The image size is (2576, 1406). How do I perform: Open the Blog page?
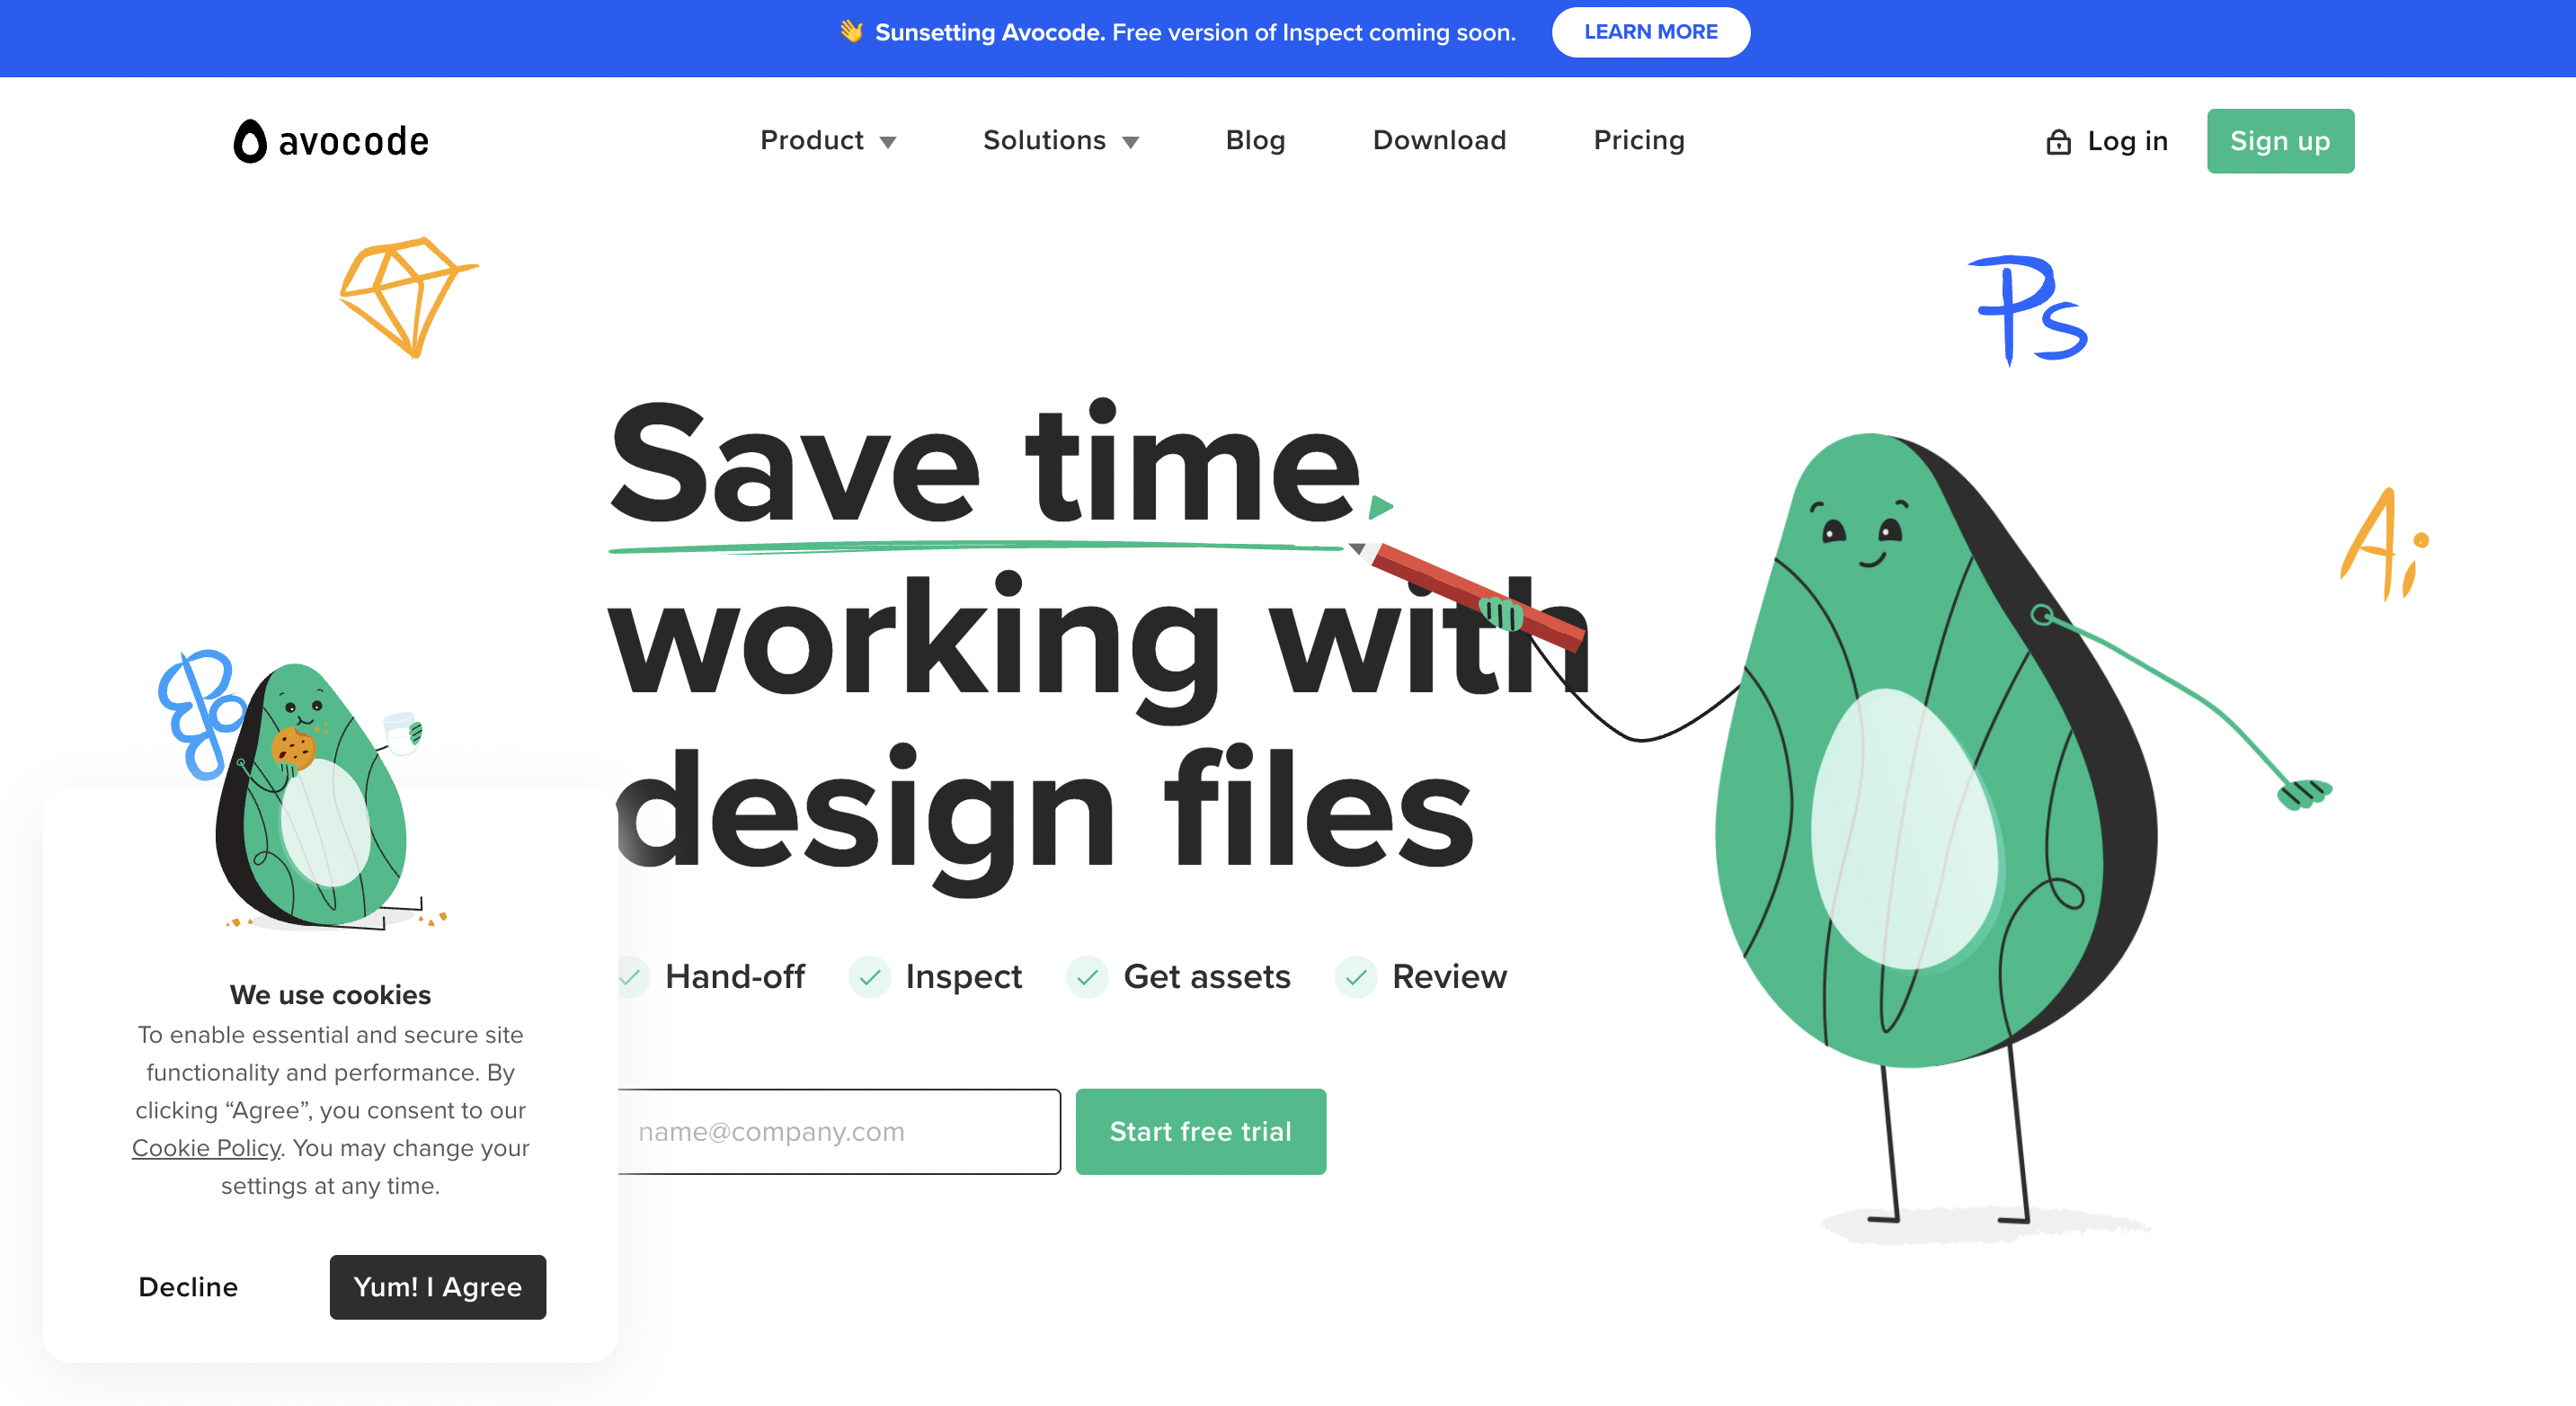[x=1255, y=141]
